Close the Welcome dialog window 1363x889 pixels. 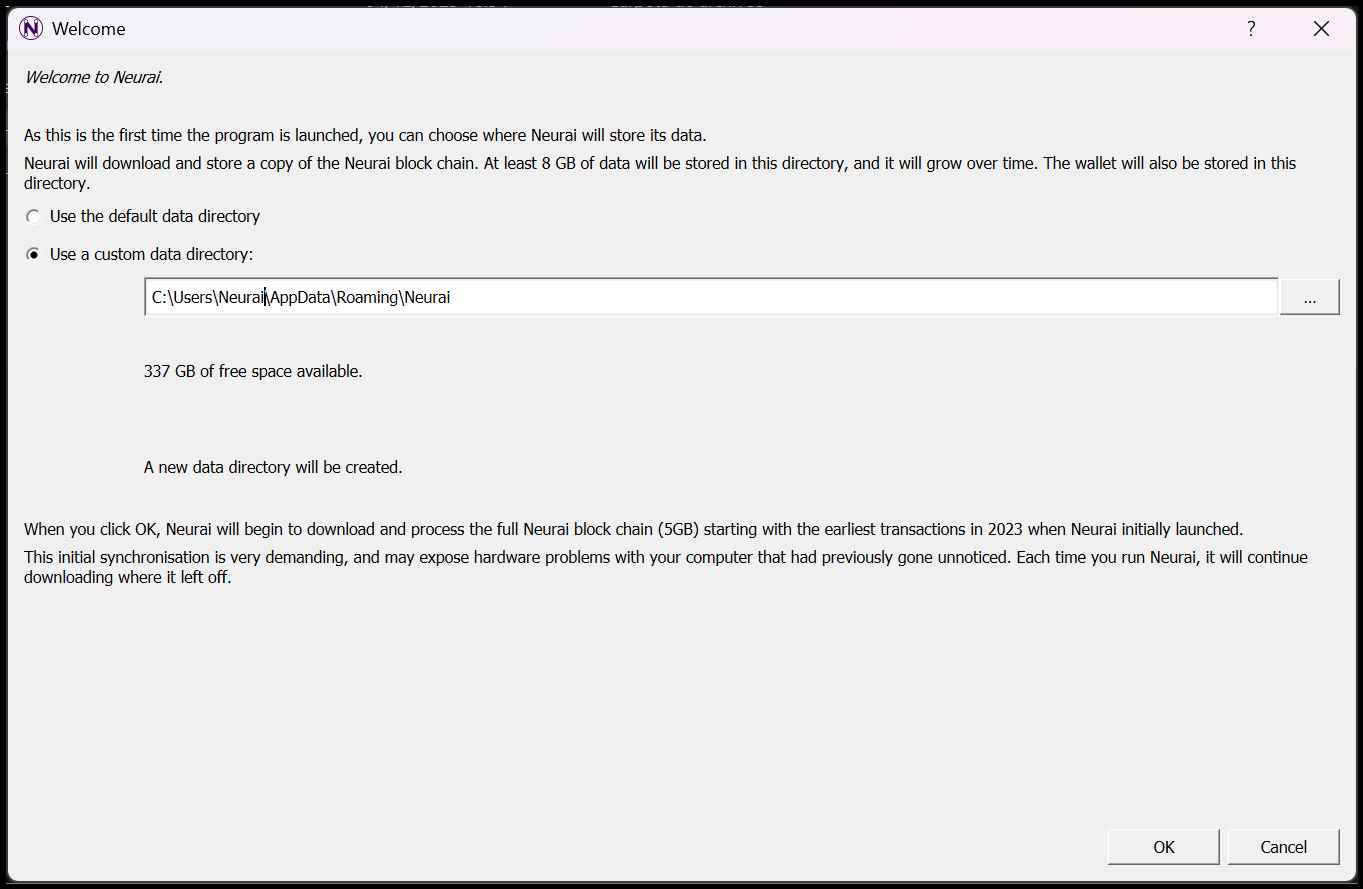tap(1321, 29)
